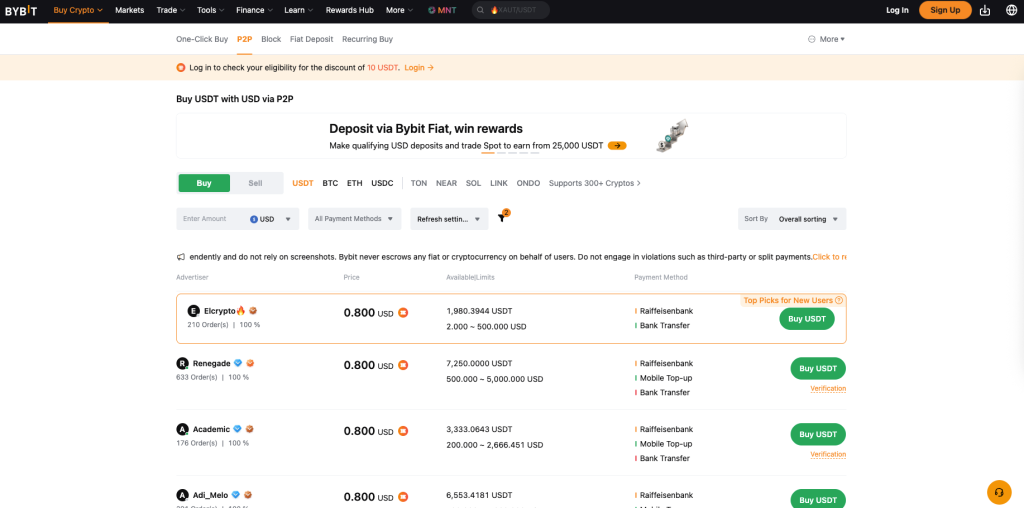Click the Login link in the discount notice
The width and height of the screenshot is (1024, 508).
[x=419, y=67]
